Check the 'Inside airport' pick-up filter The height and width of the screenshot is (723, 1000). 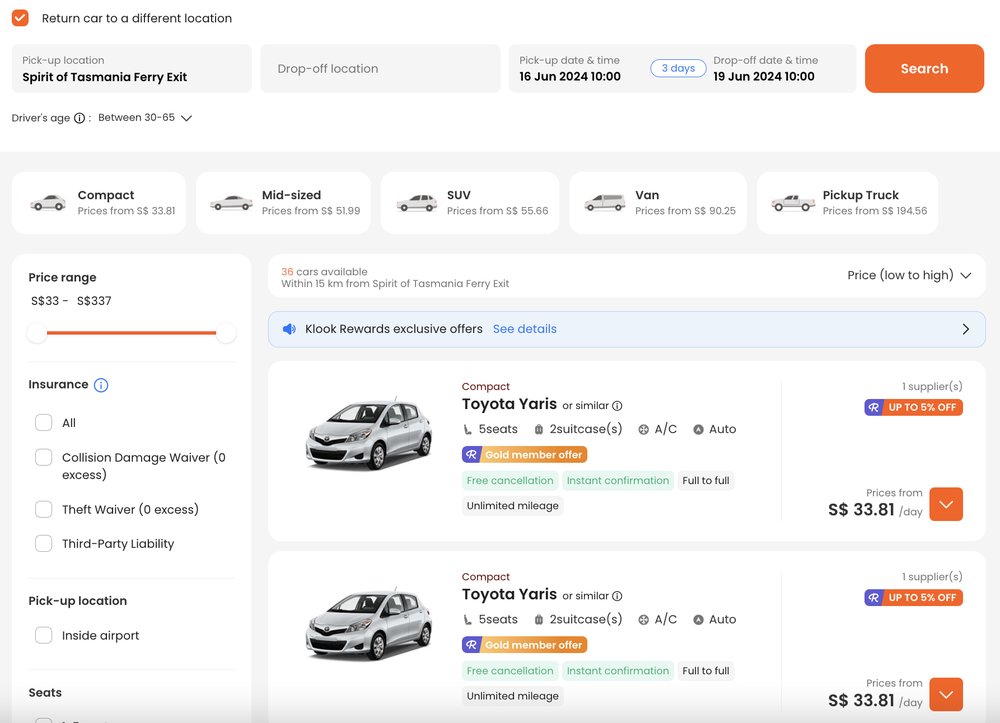point(44,635)
